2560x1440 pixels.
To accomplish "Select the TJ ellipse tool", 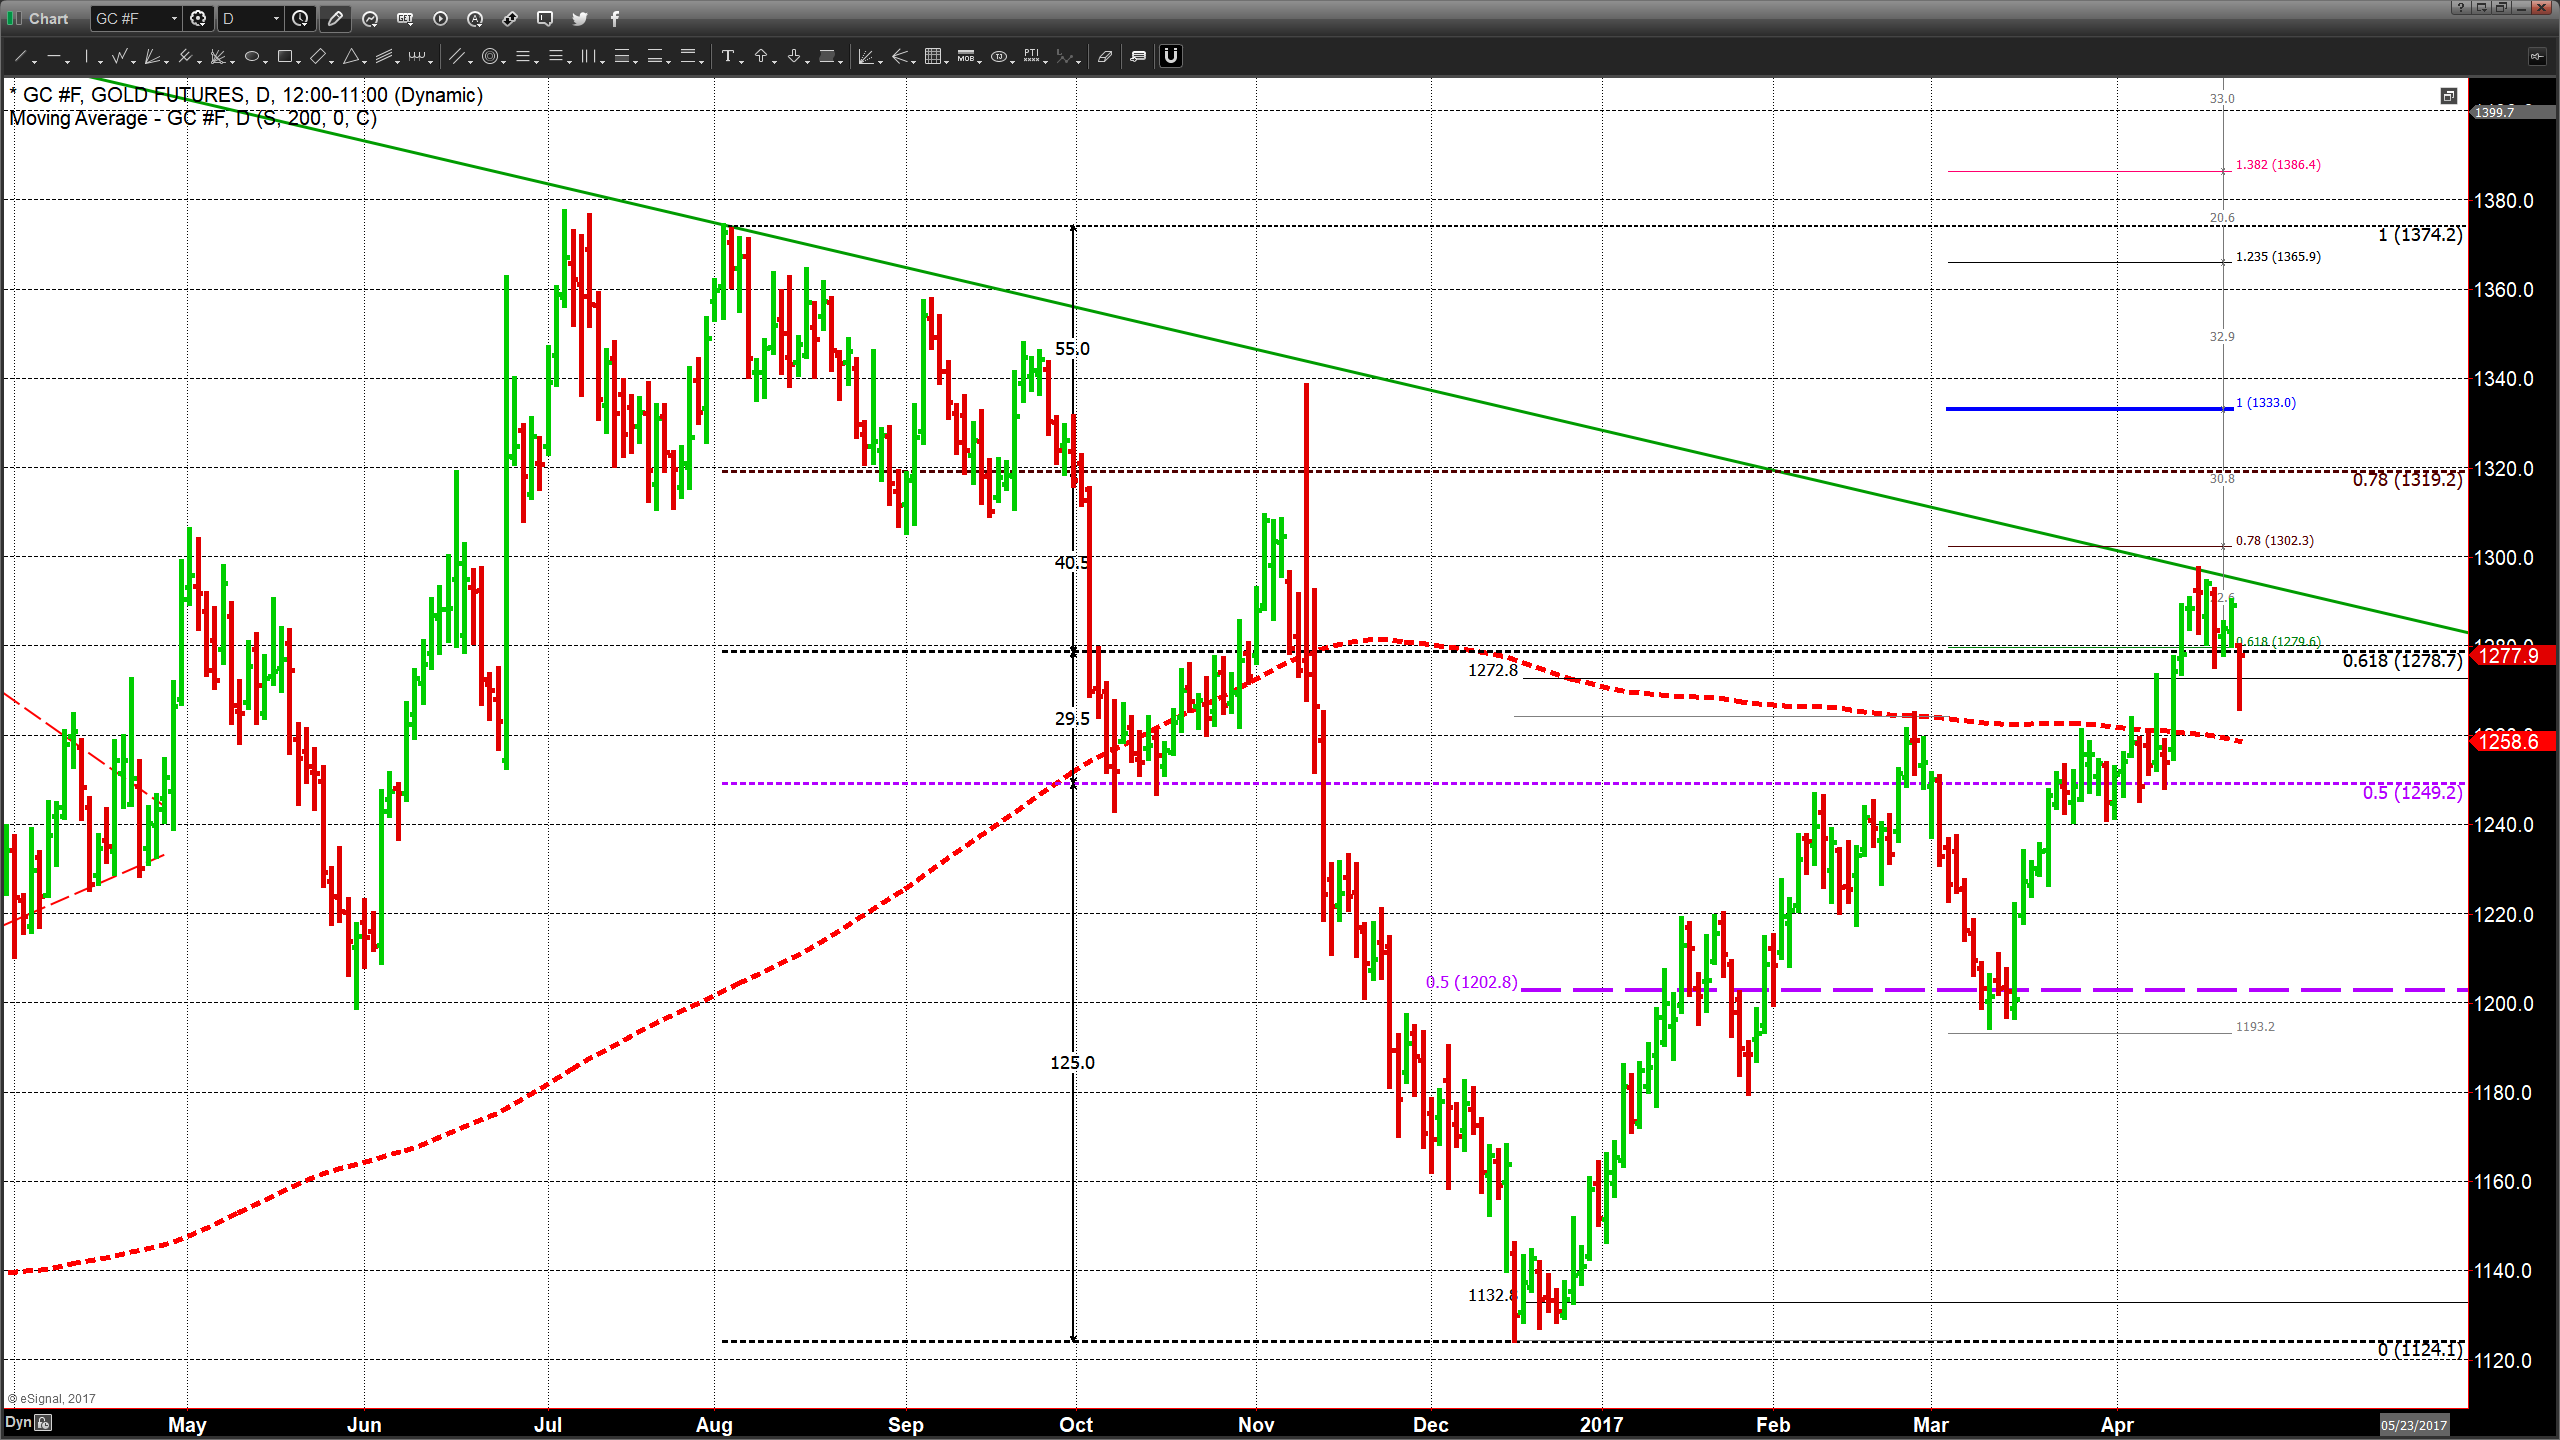I will click(x=998, y=56).
